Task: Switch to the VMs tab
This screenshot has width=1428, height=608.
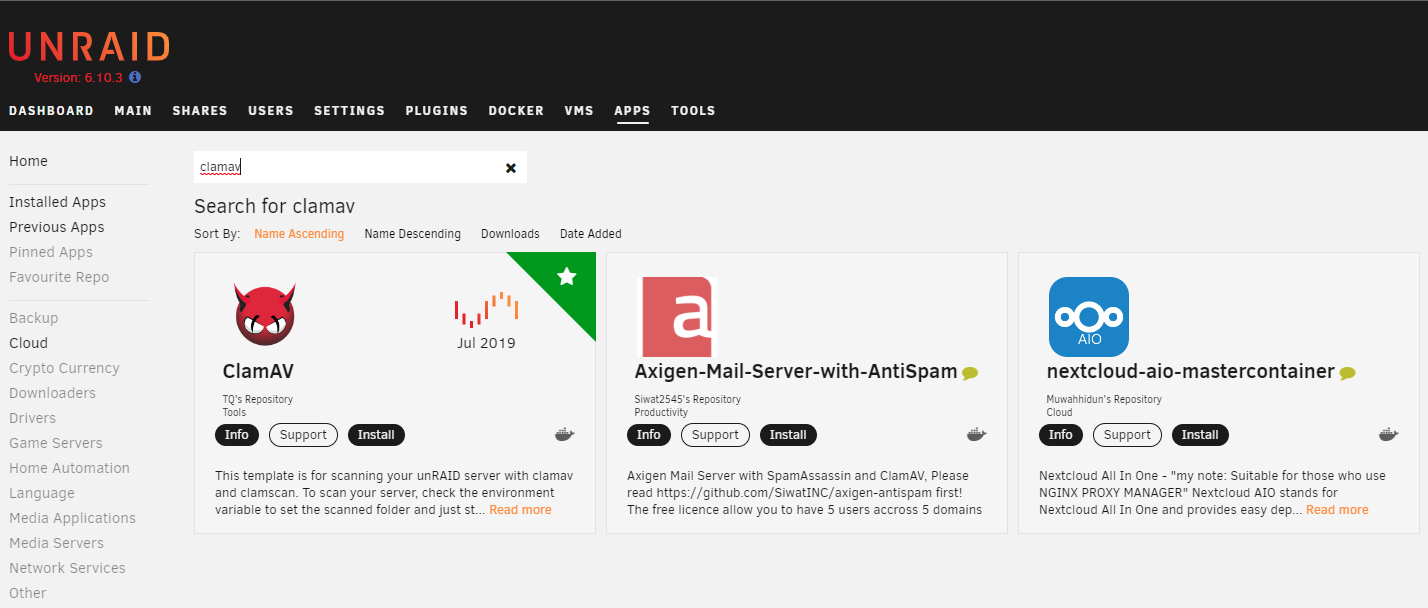Action: (x=579, y=111)
